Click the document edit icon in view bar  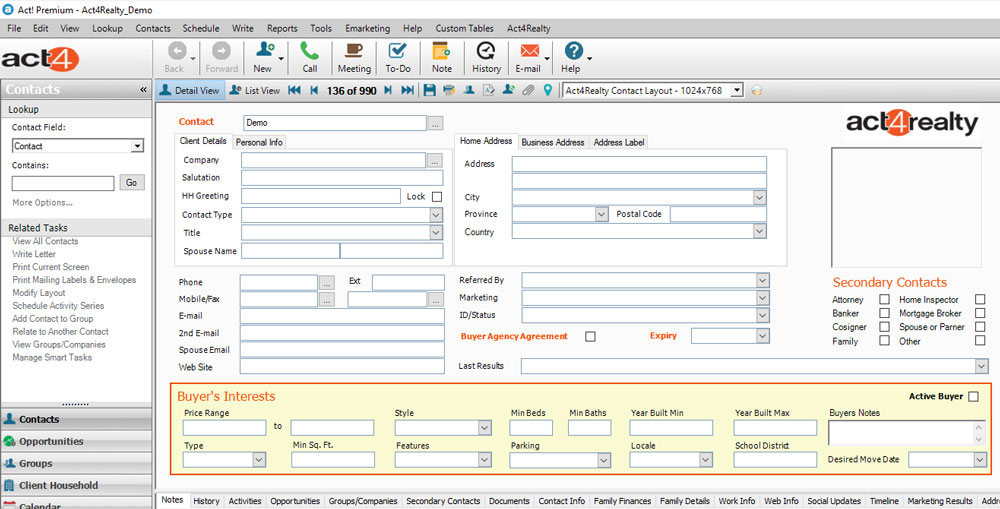(489, 91)
